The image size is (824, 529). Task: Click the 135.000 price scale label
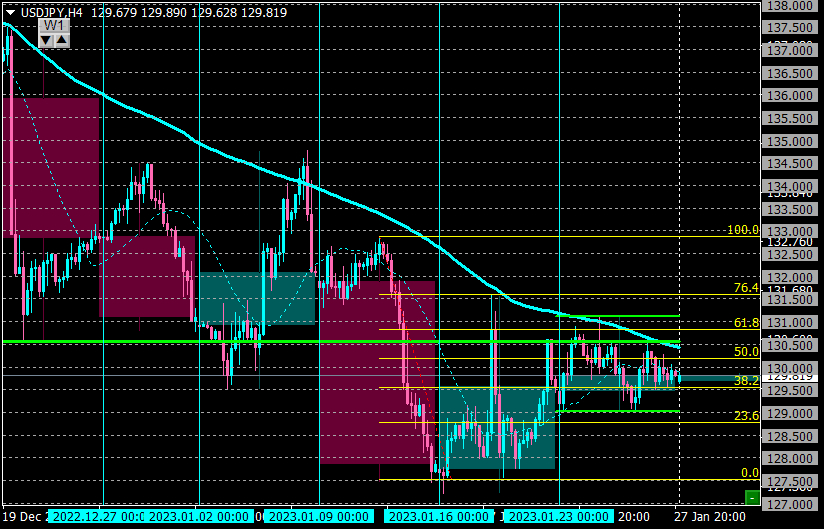coord(790,141)
